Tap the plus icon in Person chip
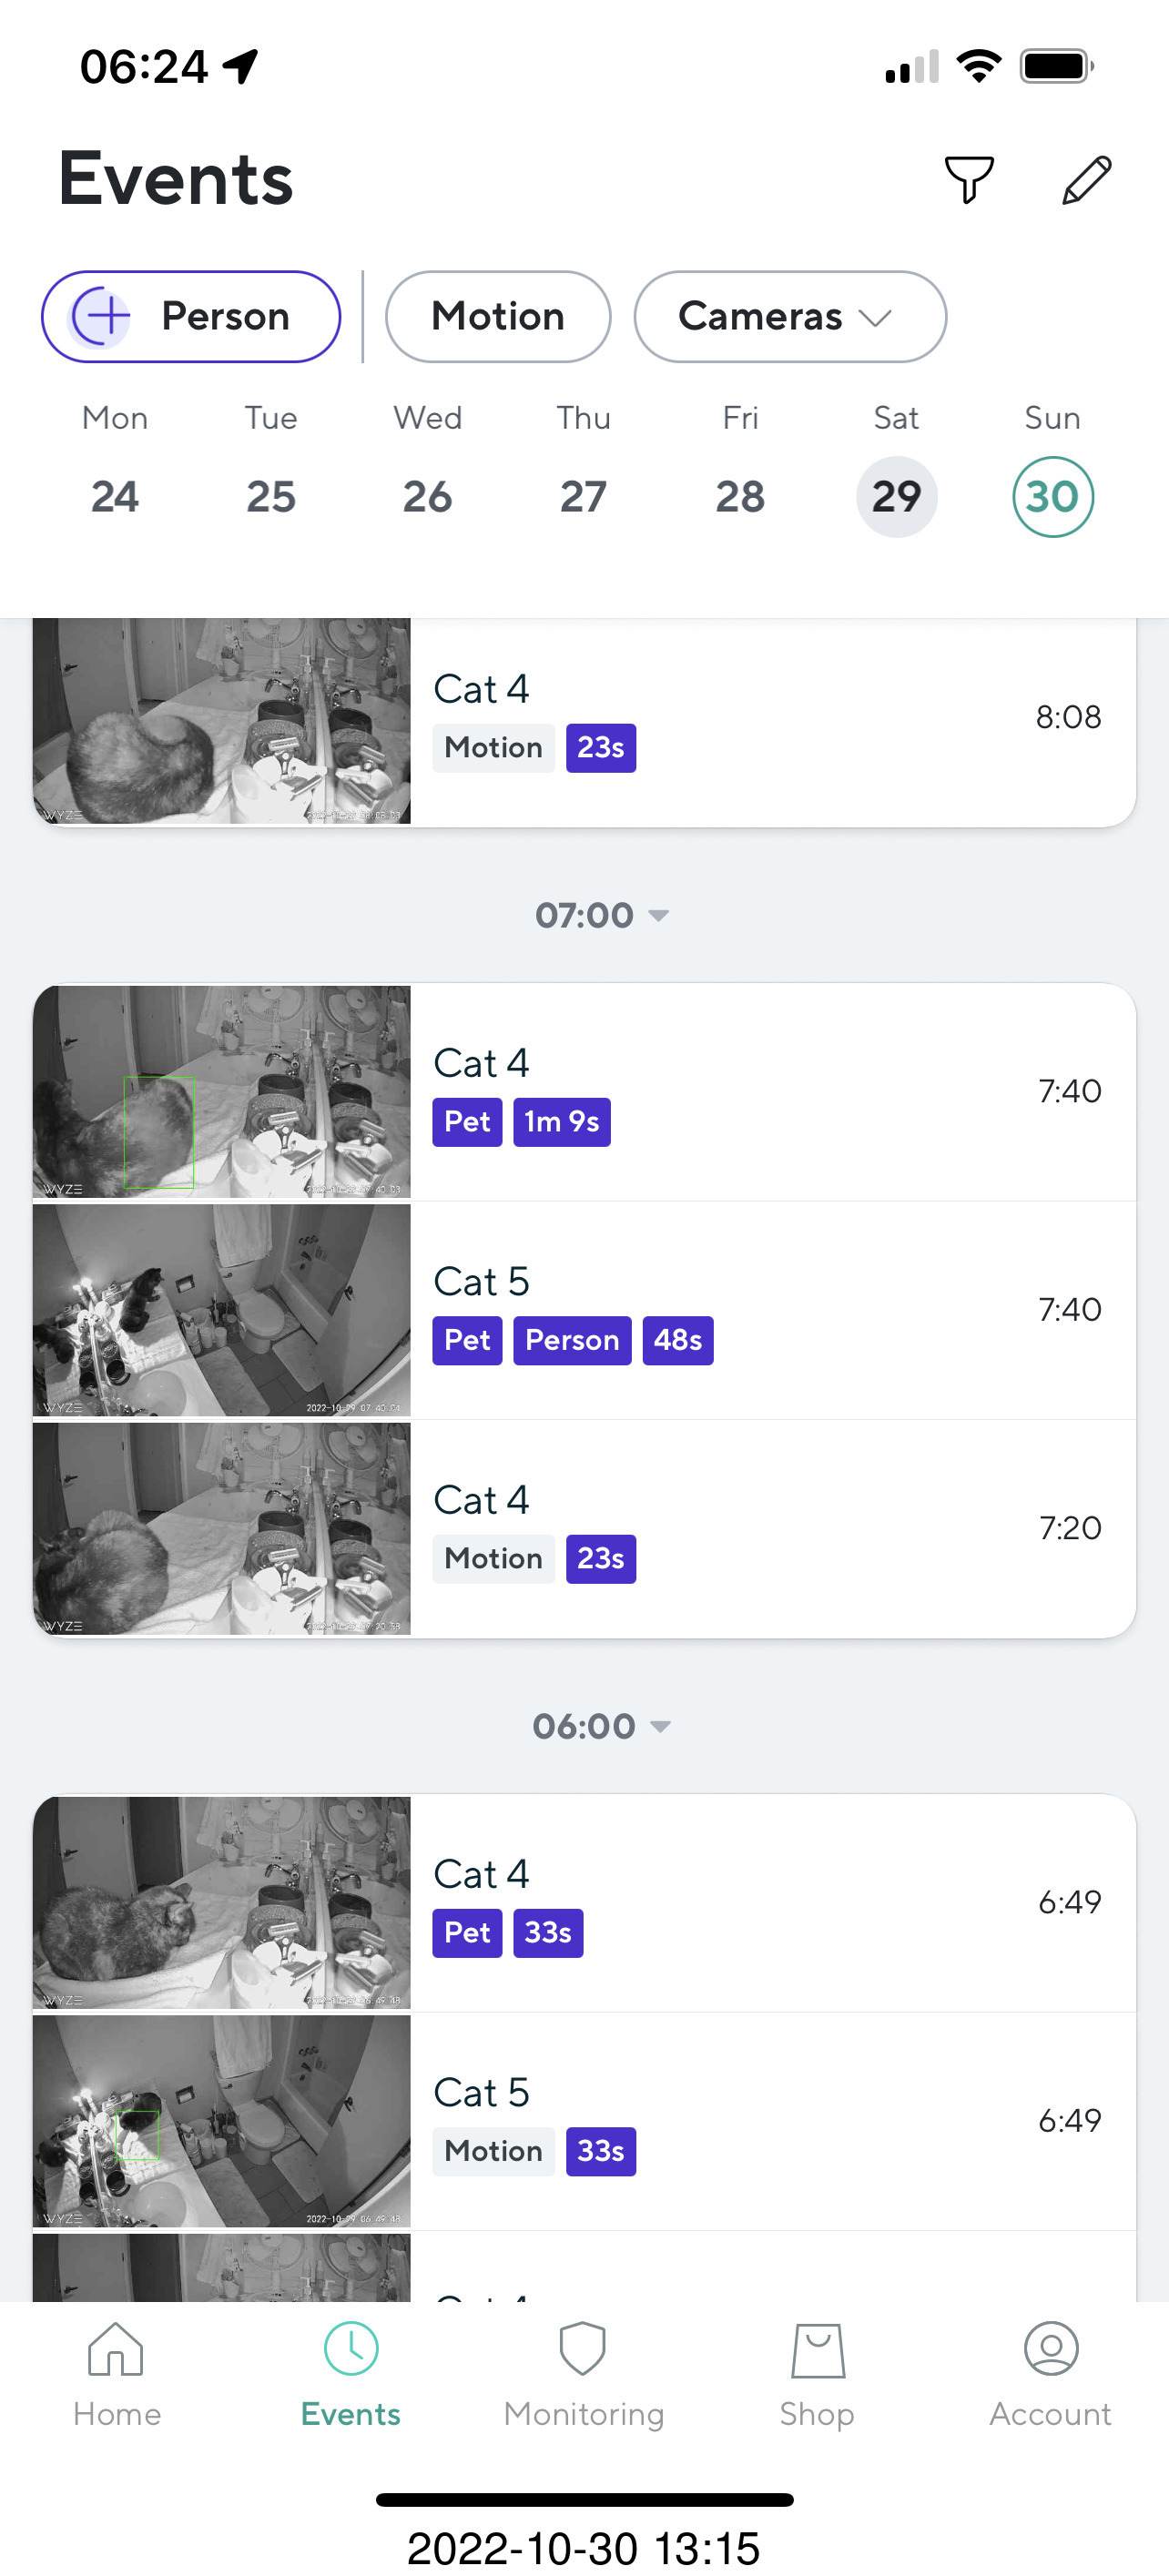 [102, 317]
